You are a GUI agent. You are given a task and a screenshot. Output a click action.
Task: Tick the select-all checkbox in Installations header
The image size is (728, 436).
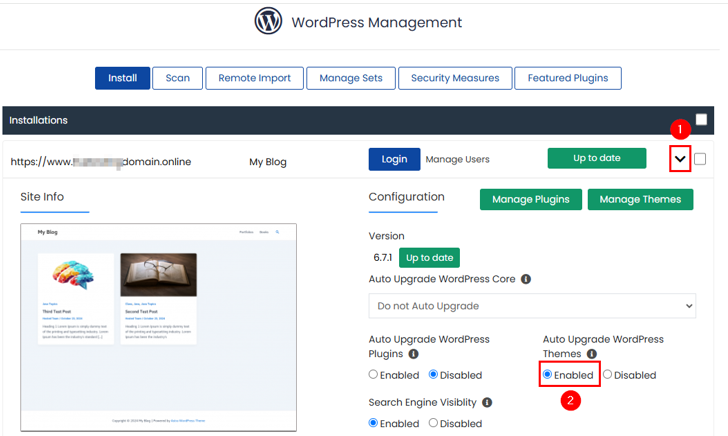[x=701, y=119]
